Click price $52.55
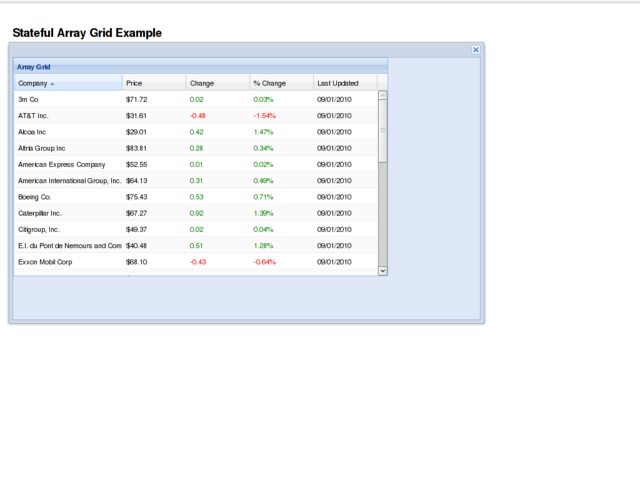Image resolution: width=640 pixels, height=480 pixels. (x=136, y=164)
